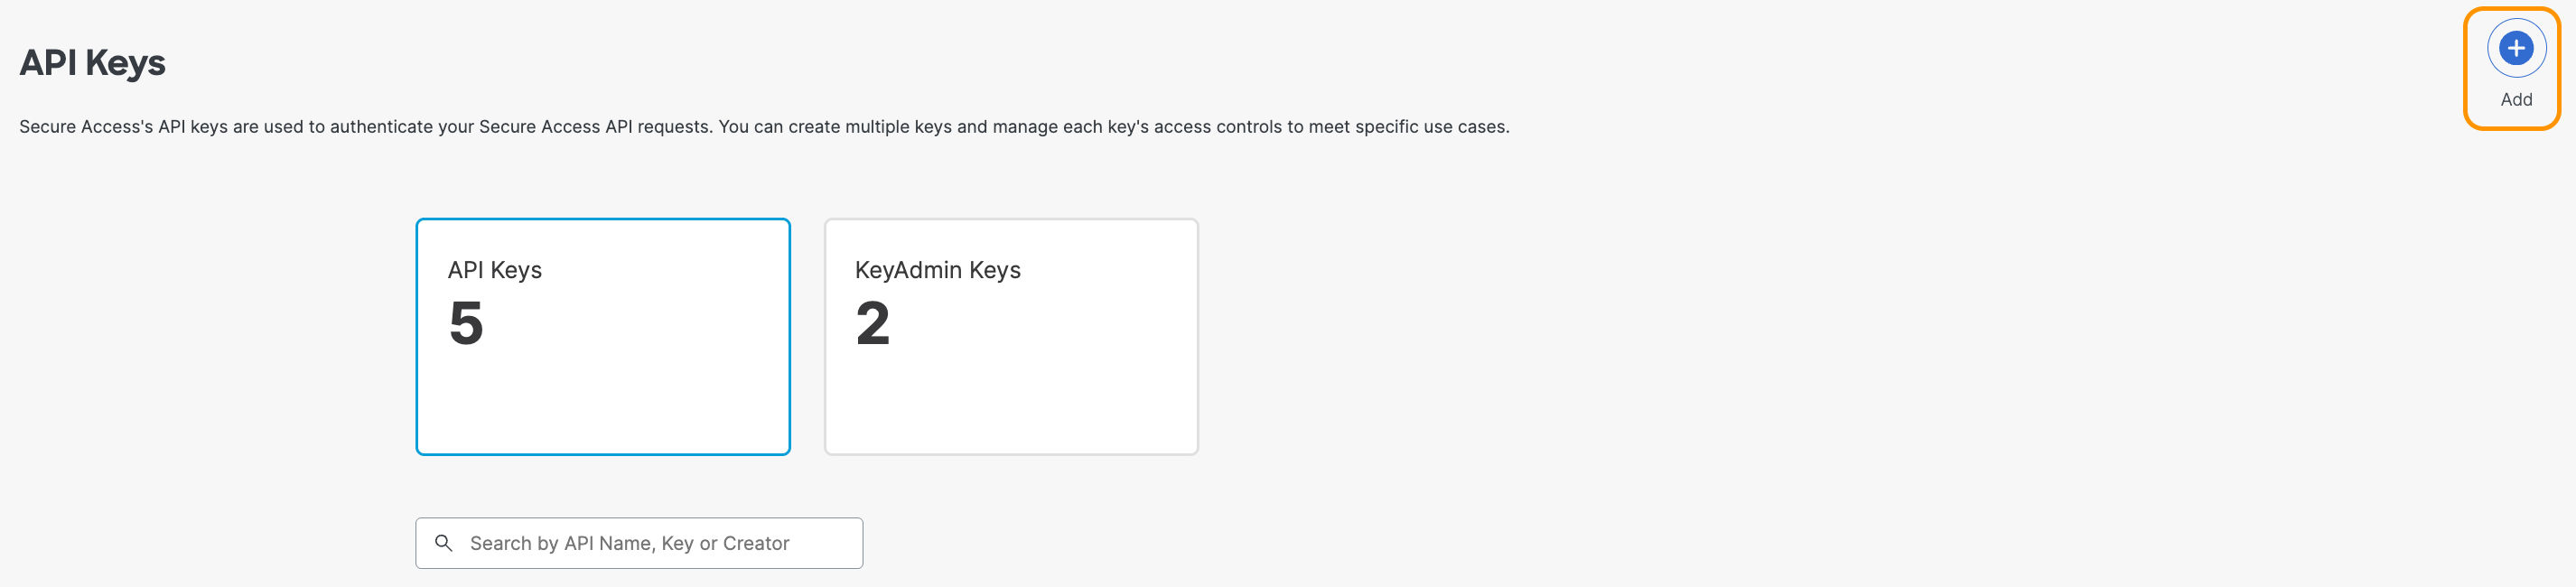The height and width of the screenshot is (587, 2576).
Task: Click the "KeyAdmin Keys" card title text
Action: point(937,270)
